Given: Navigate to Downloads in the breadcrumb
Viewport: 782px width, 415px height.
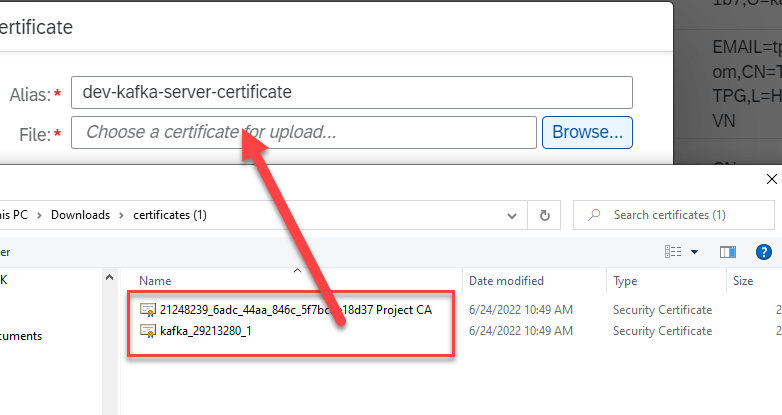Looking at the screenshot, I should pos(81,215).
